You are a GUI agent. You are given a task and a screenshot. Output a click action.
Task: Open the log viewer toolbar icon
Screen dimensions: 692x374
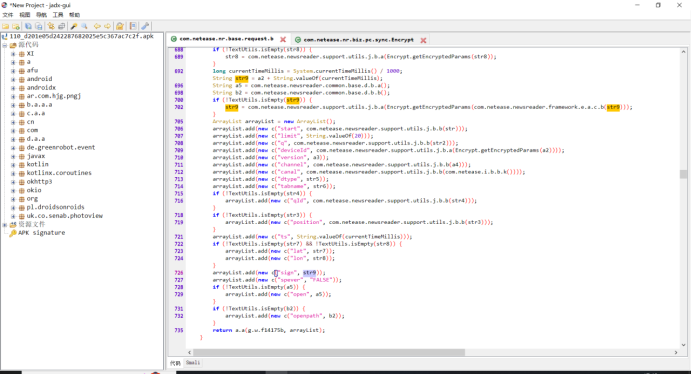pos(133,26)
